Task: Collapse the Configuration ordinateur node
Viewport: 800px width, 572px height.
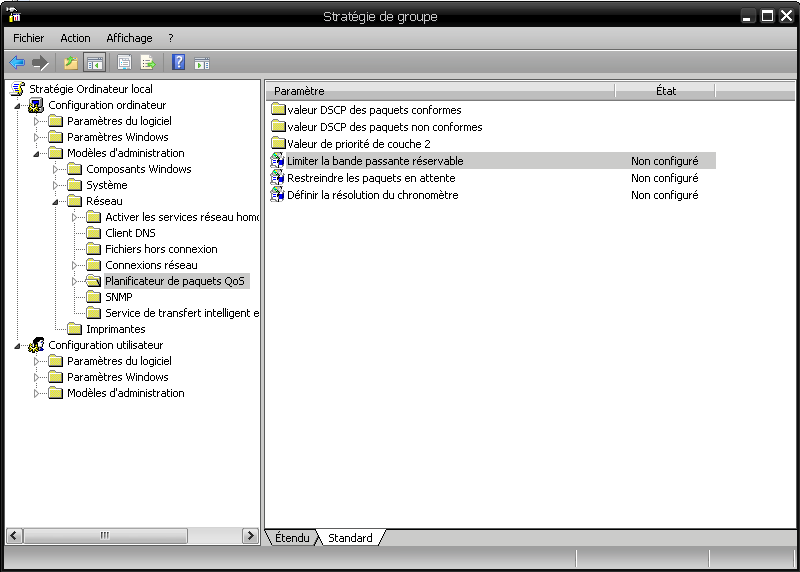Action: point(17,106)
